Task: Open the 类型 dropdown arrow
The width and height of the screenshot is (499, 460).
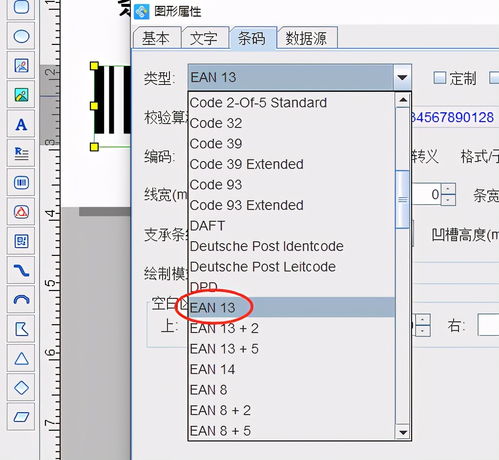Action: [x=402, y=78]
